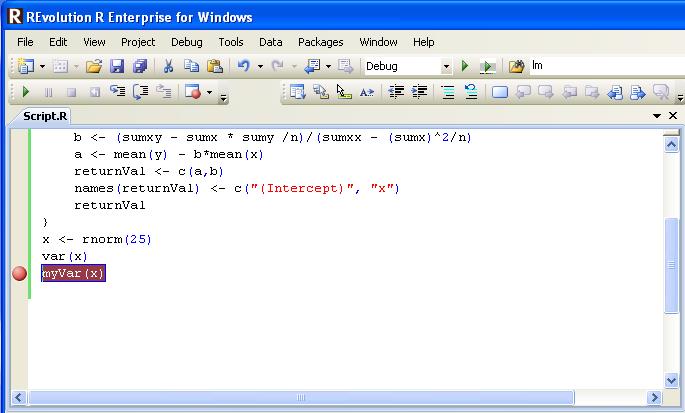Click the Open File folder icon
The width and height of the screenshot is (685, 413).
(94, 66)
